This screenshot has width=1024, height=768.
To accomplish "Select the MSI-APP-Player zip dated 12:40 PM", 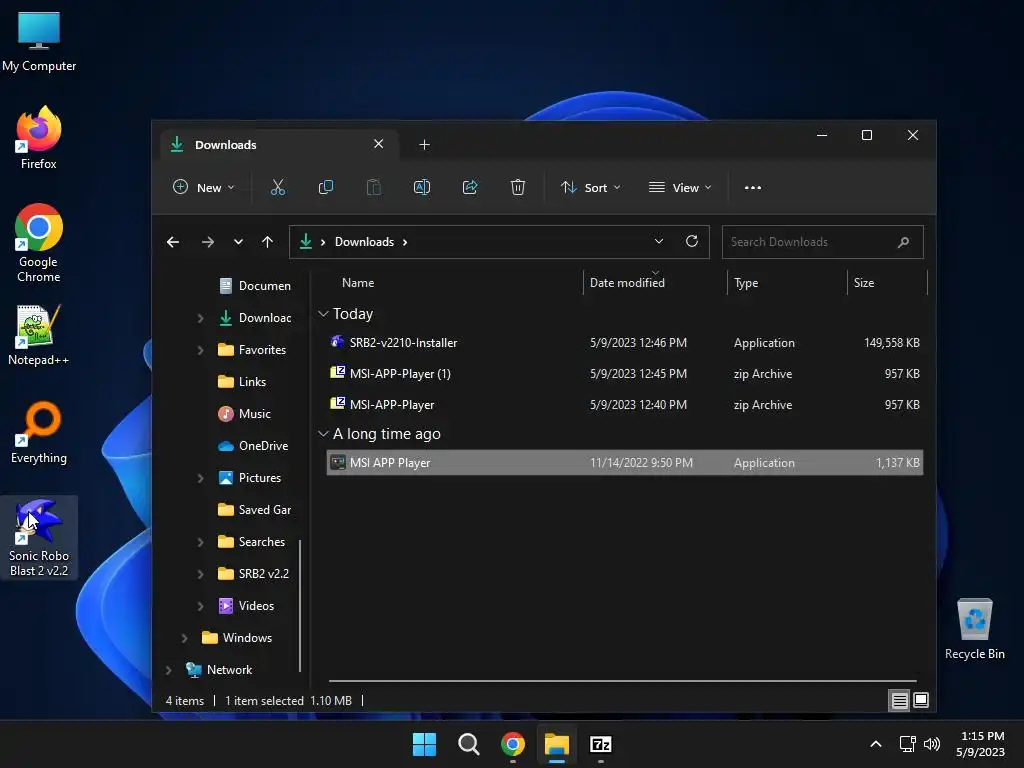I will coord(624,405).
